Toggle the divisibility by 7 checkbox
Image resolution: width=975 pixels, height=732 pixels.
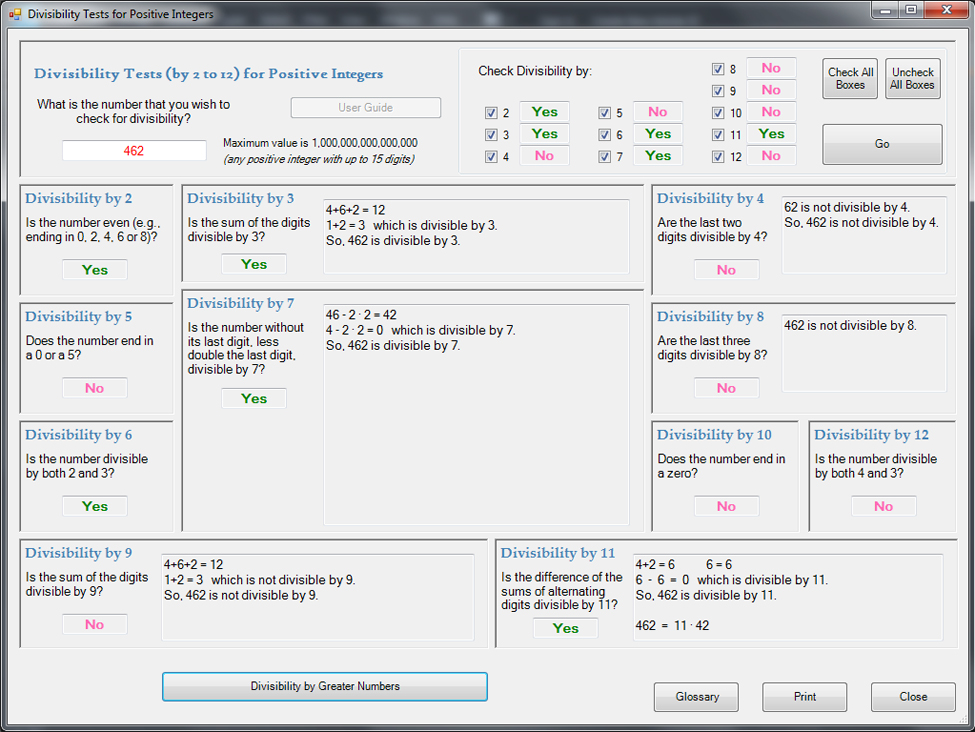click(605, 157)
